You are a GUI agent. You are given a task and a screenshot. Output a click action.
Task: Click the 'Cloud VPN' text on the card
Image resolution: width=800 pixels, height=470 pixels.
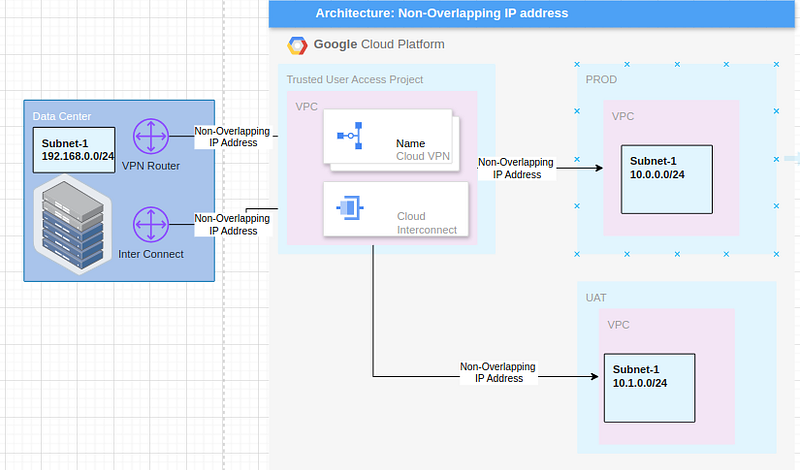(x=423, y=156)
